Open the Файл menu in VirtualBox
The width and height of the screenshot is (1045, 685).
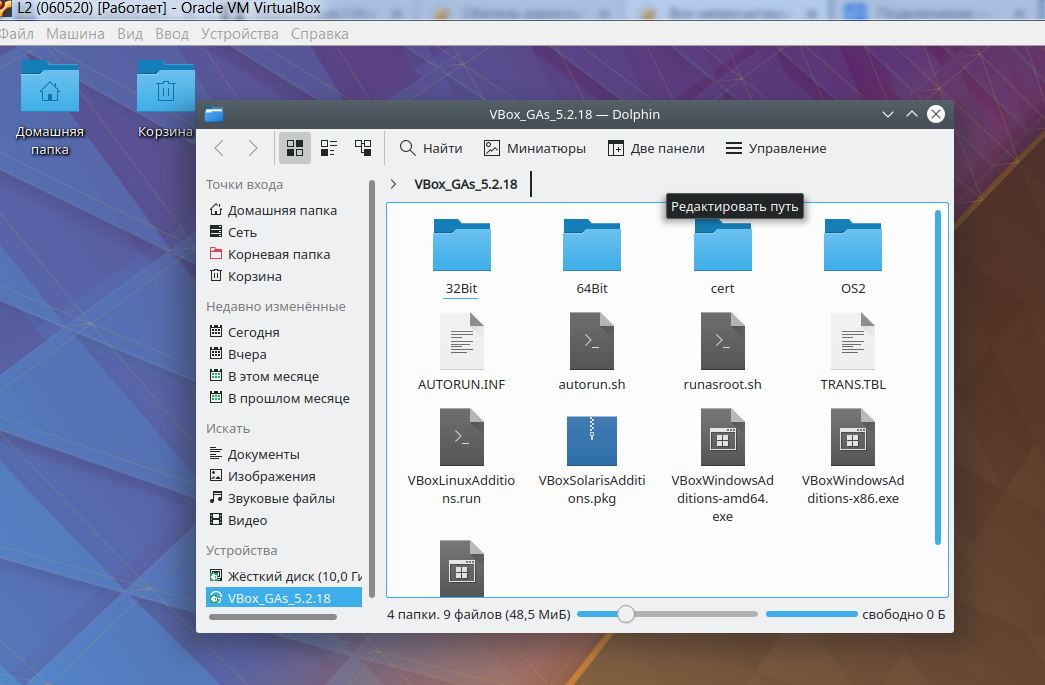[x=17, y=33]
